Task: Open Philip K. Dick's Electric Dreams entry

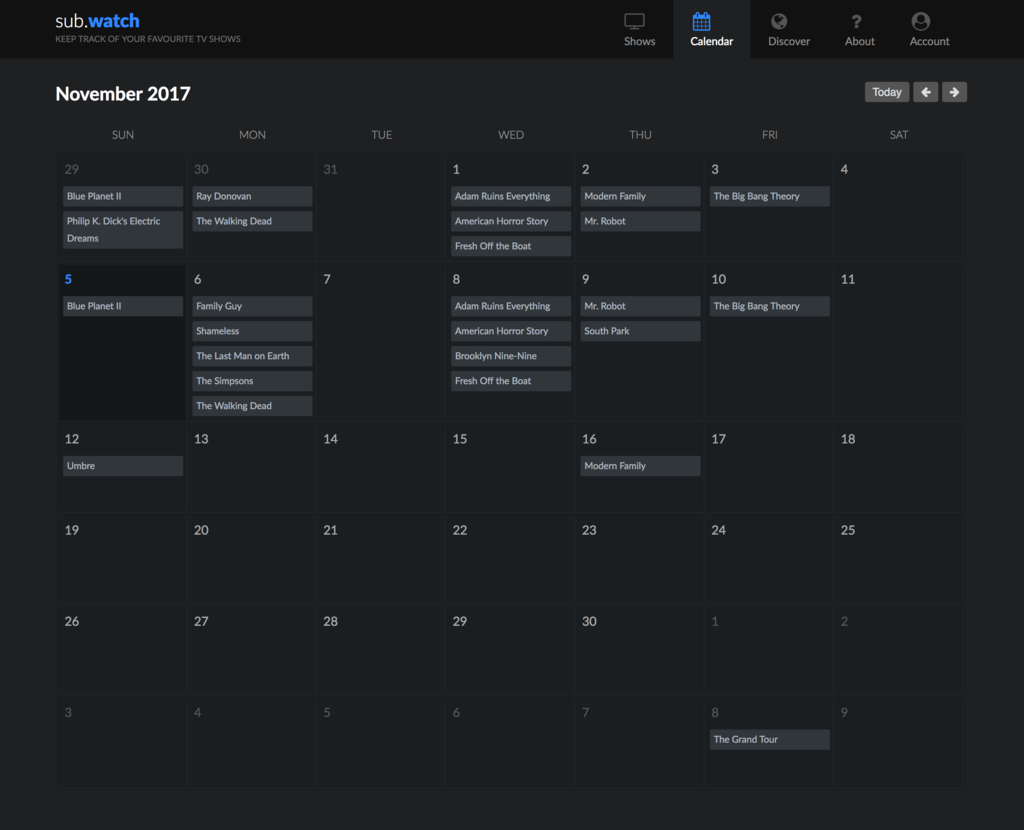Action: [123, 230]
